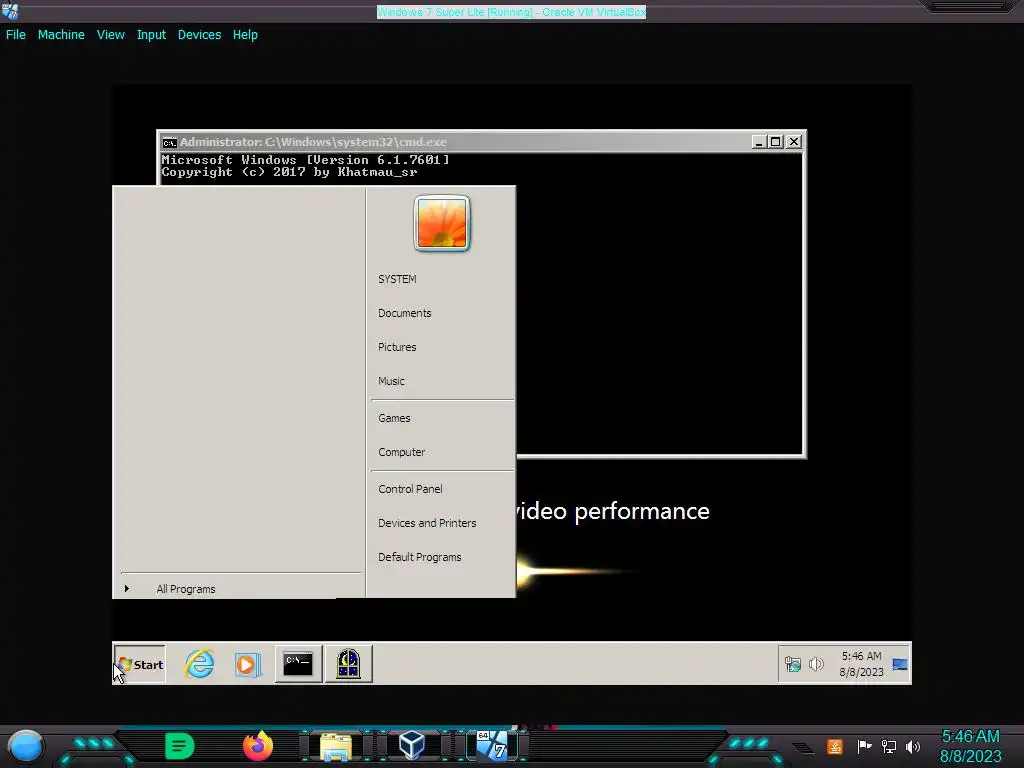Open Computer from Start menu
This screenshot has width=1024, height=768.
point(401,452)
